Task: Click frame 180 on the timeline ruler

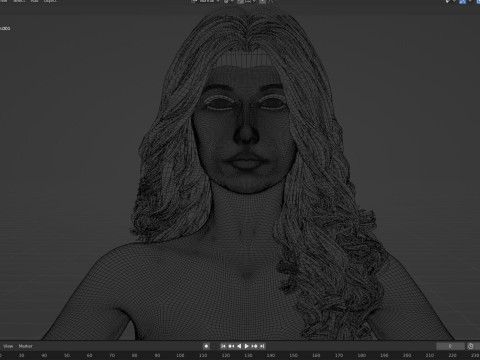Action: [362, 356]
